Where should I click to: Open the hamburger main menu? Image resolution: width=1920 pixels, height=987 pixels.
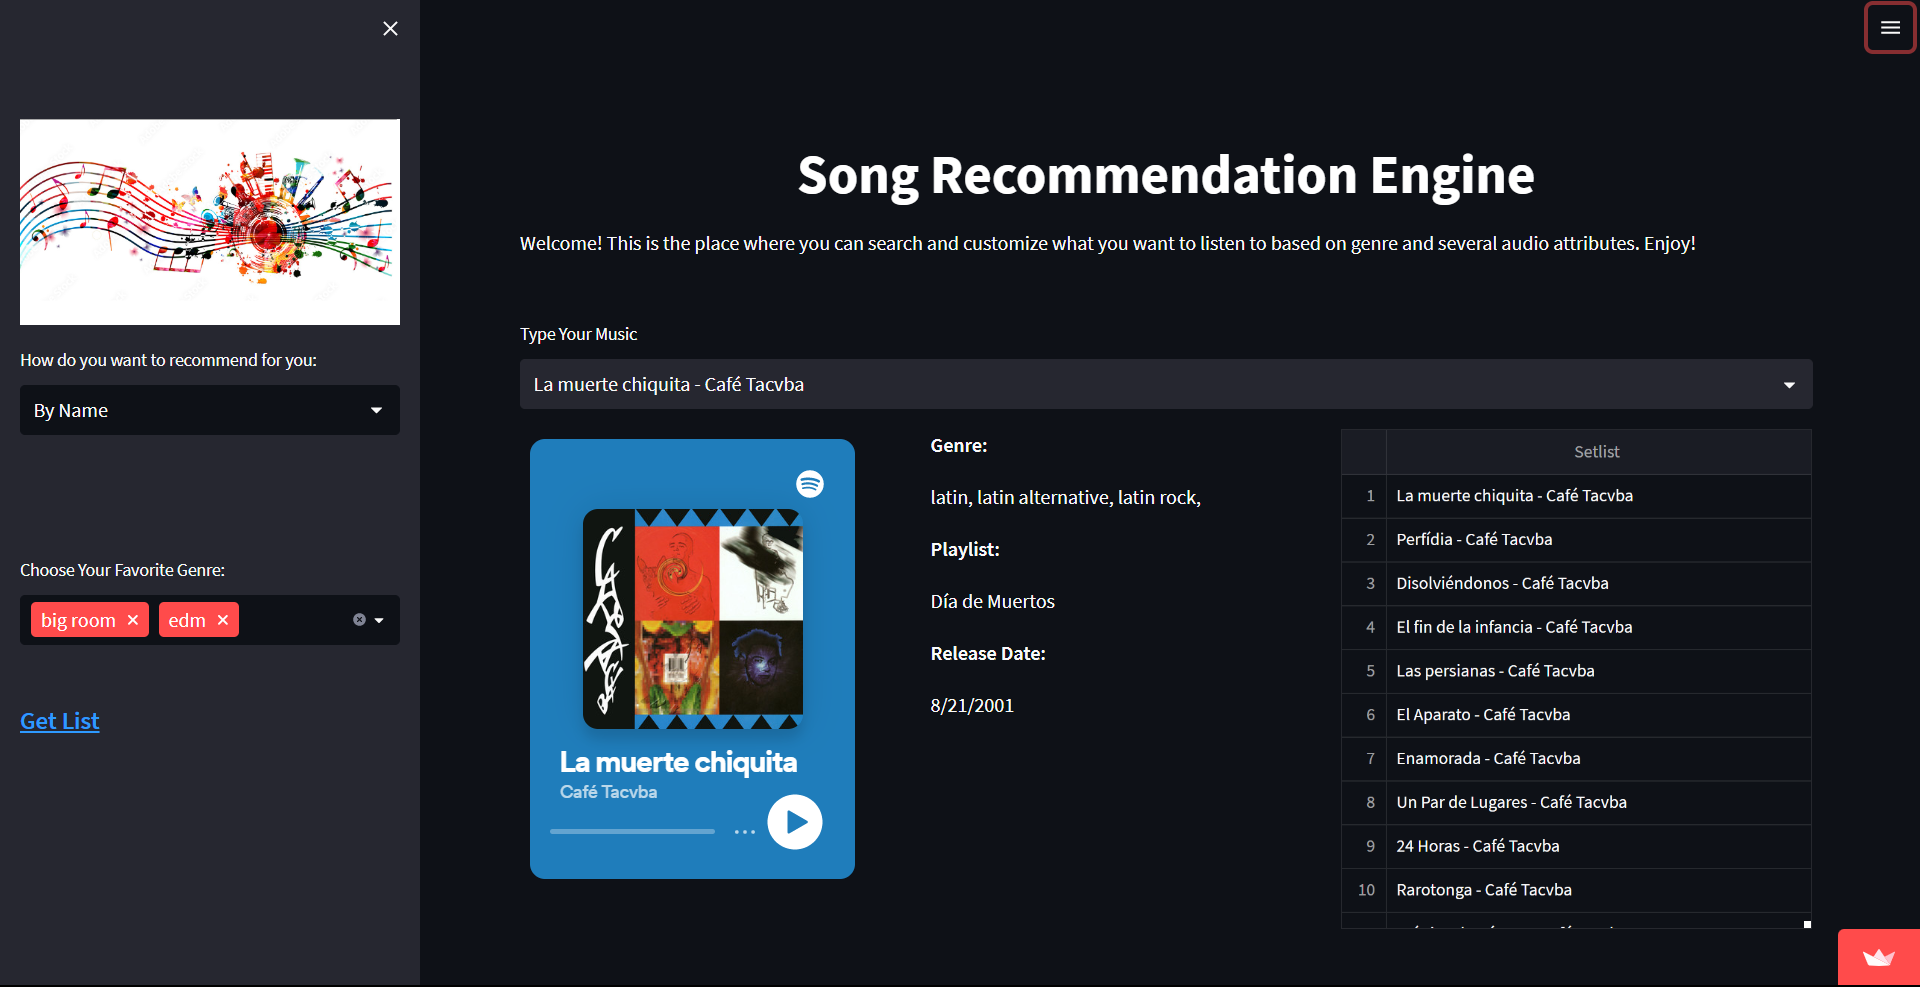[x=1890, y=28]
